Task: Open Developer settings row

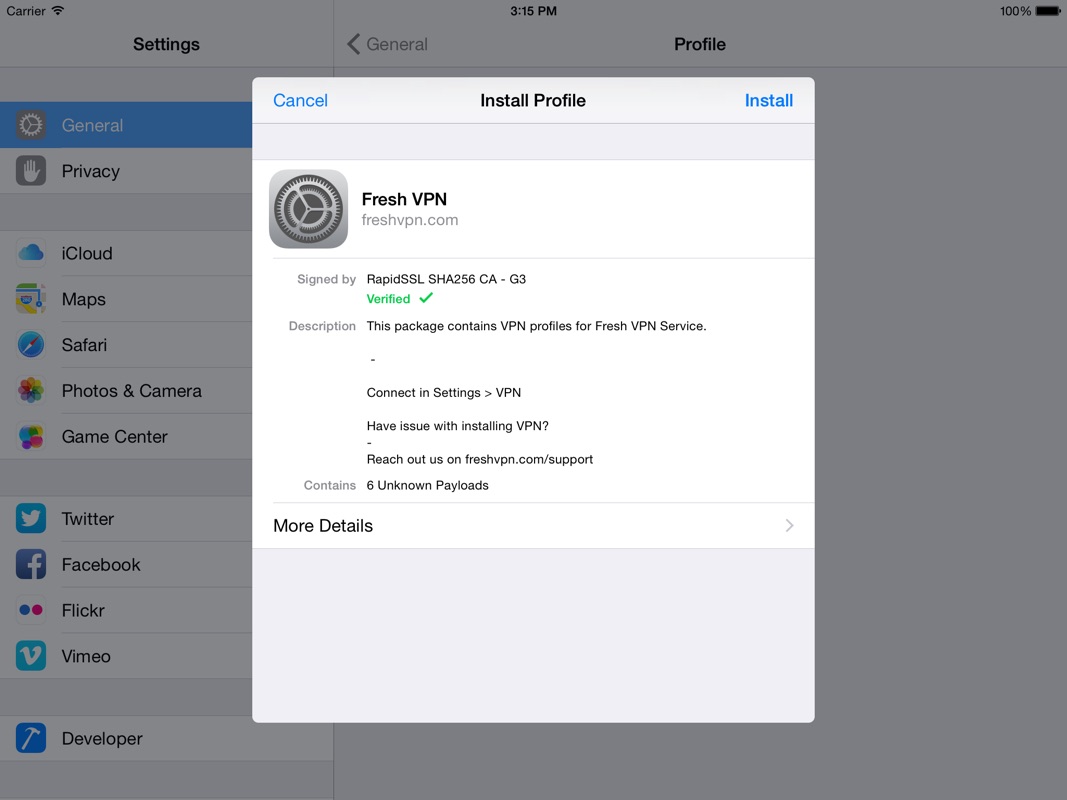Action: [167, 738]
